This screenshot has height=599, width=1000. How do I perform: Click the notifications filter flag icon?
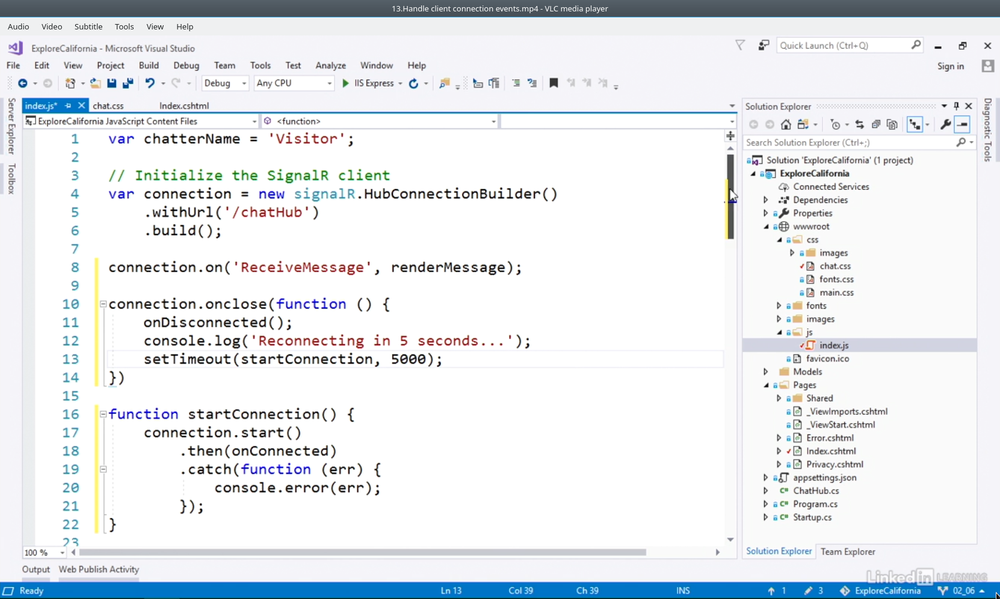point(740,45)
